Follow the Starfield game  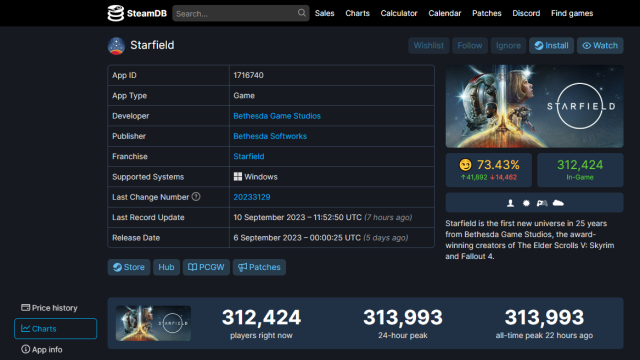click(x=470, y=45)
